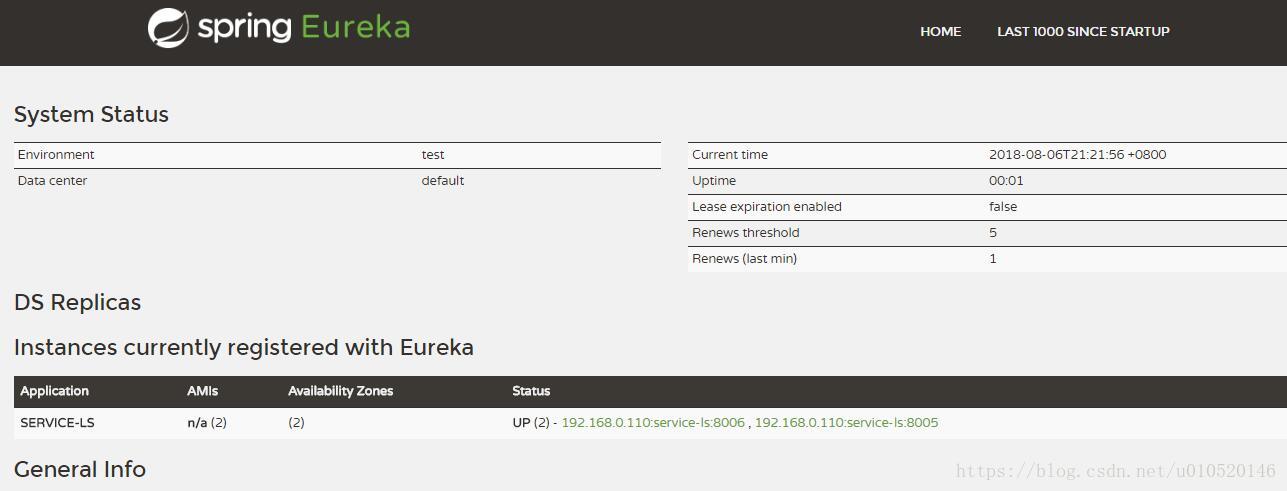The width and height of the screenshot is (1287, 491).
Task: Click the DS Replicas heading
Action: [x=77, y=302]
